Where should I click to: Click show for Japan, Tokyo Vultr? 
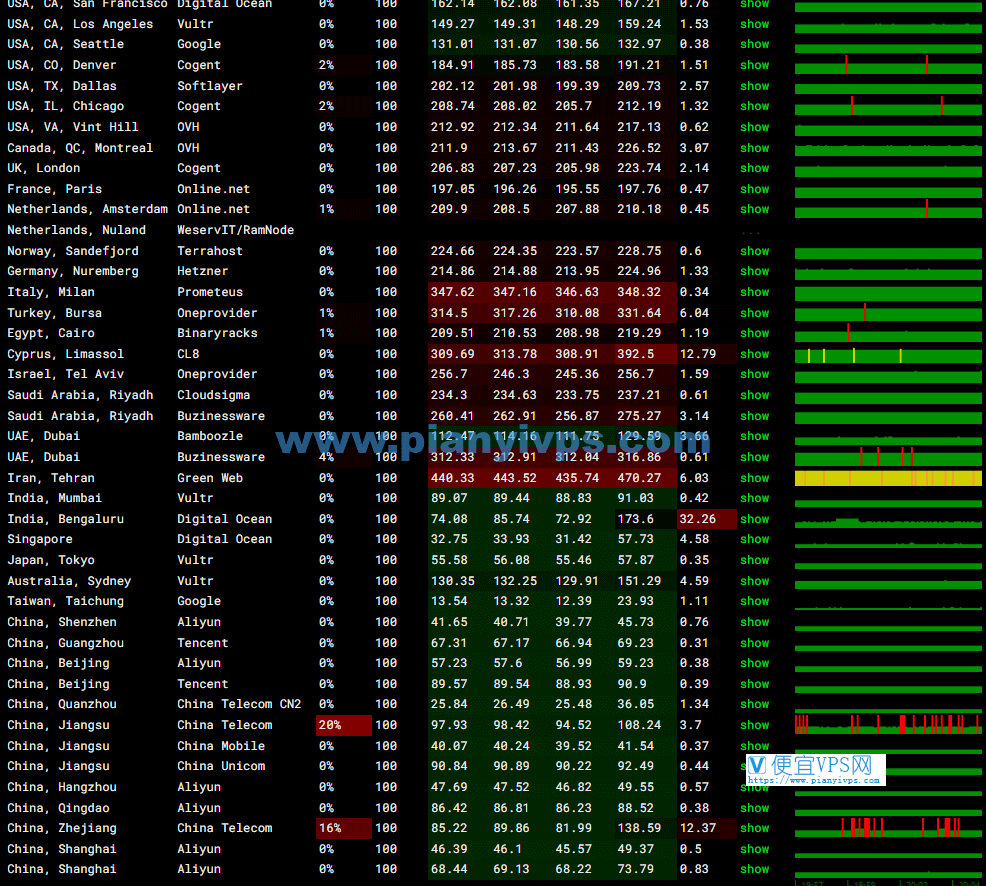coord(755,560)
